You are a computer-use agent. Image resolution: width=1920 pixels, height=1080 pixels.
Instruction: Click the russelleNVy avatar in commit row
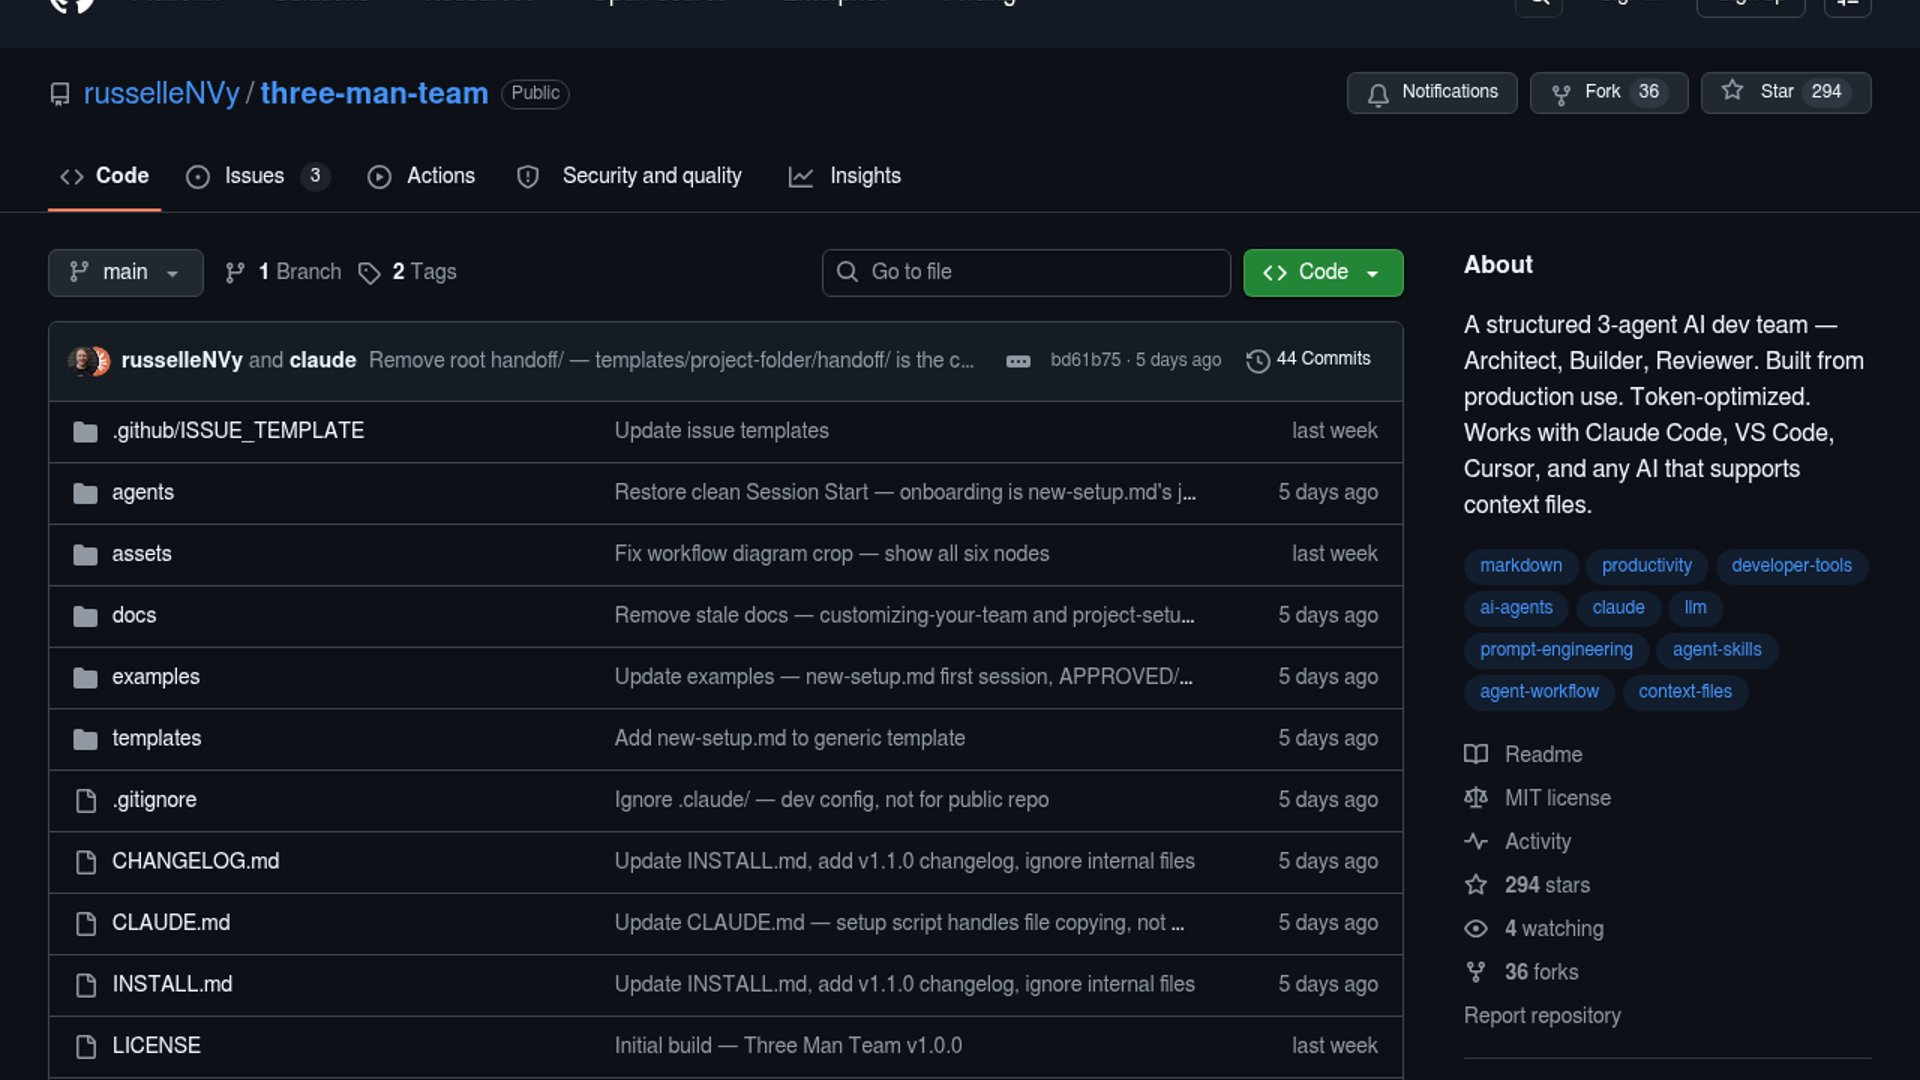pyautogui.click(x=82, y=360)
